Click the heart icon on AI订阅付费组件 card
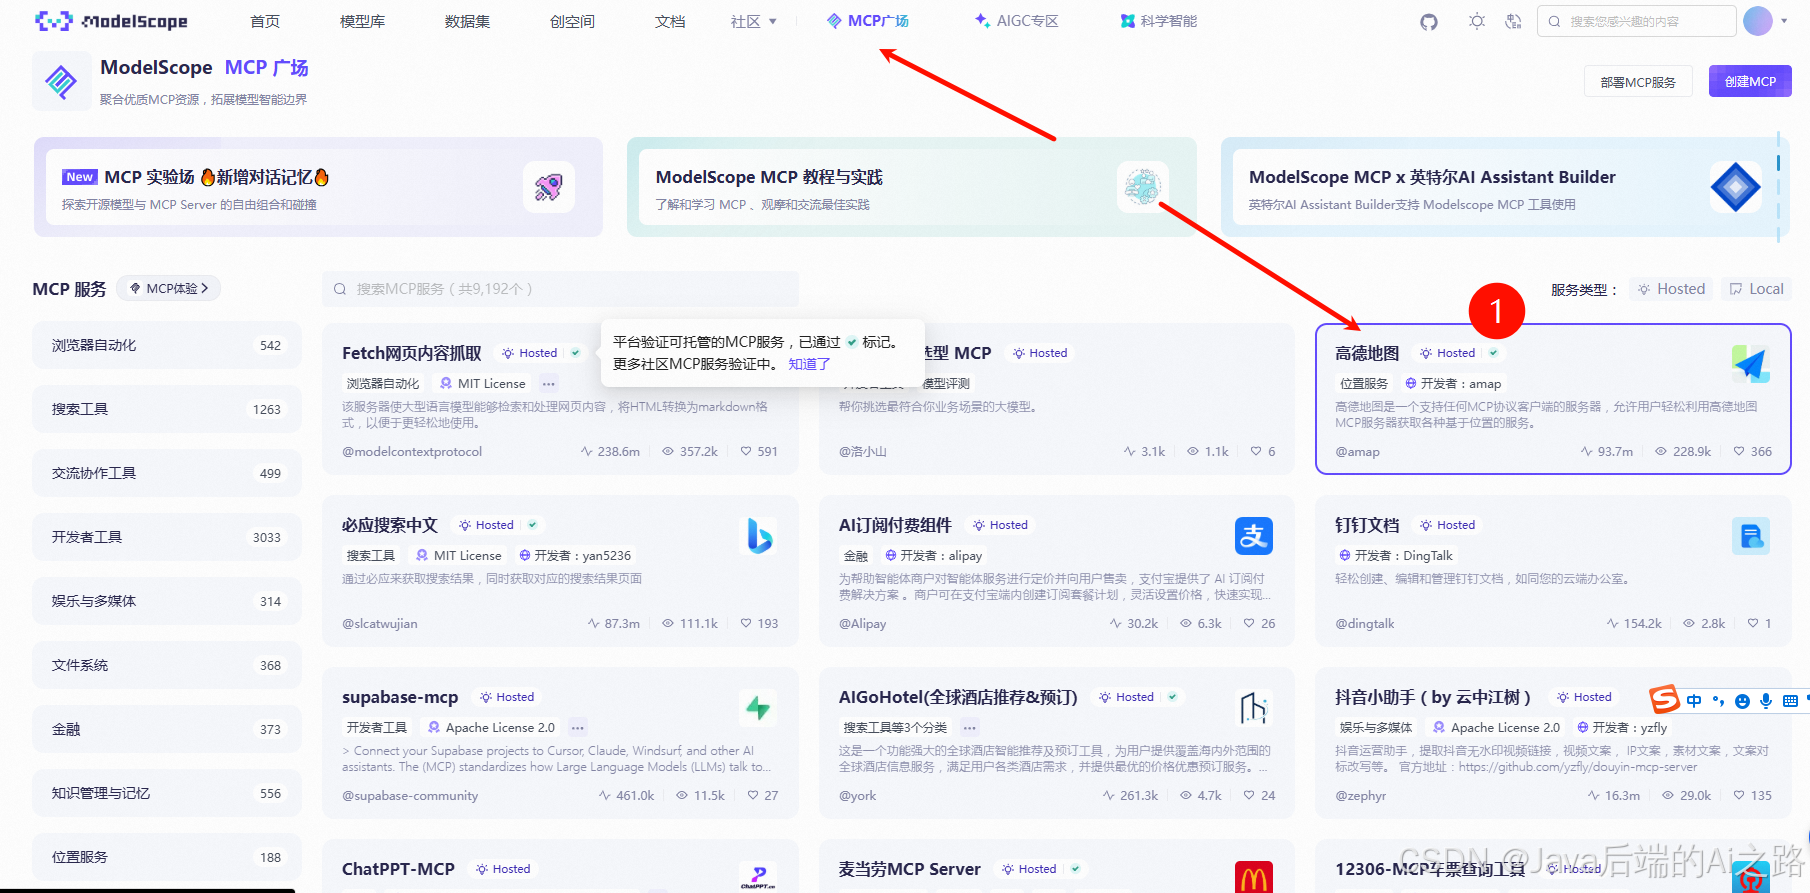 (x=1249, y=624)
